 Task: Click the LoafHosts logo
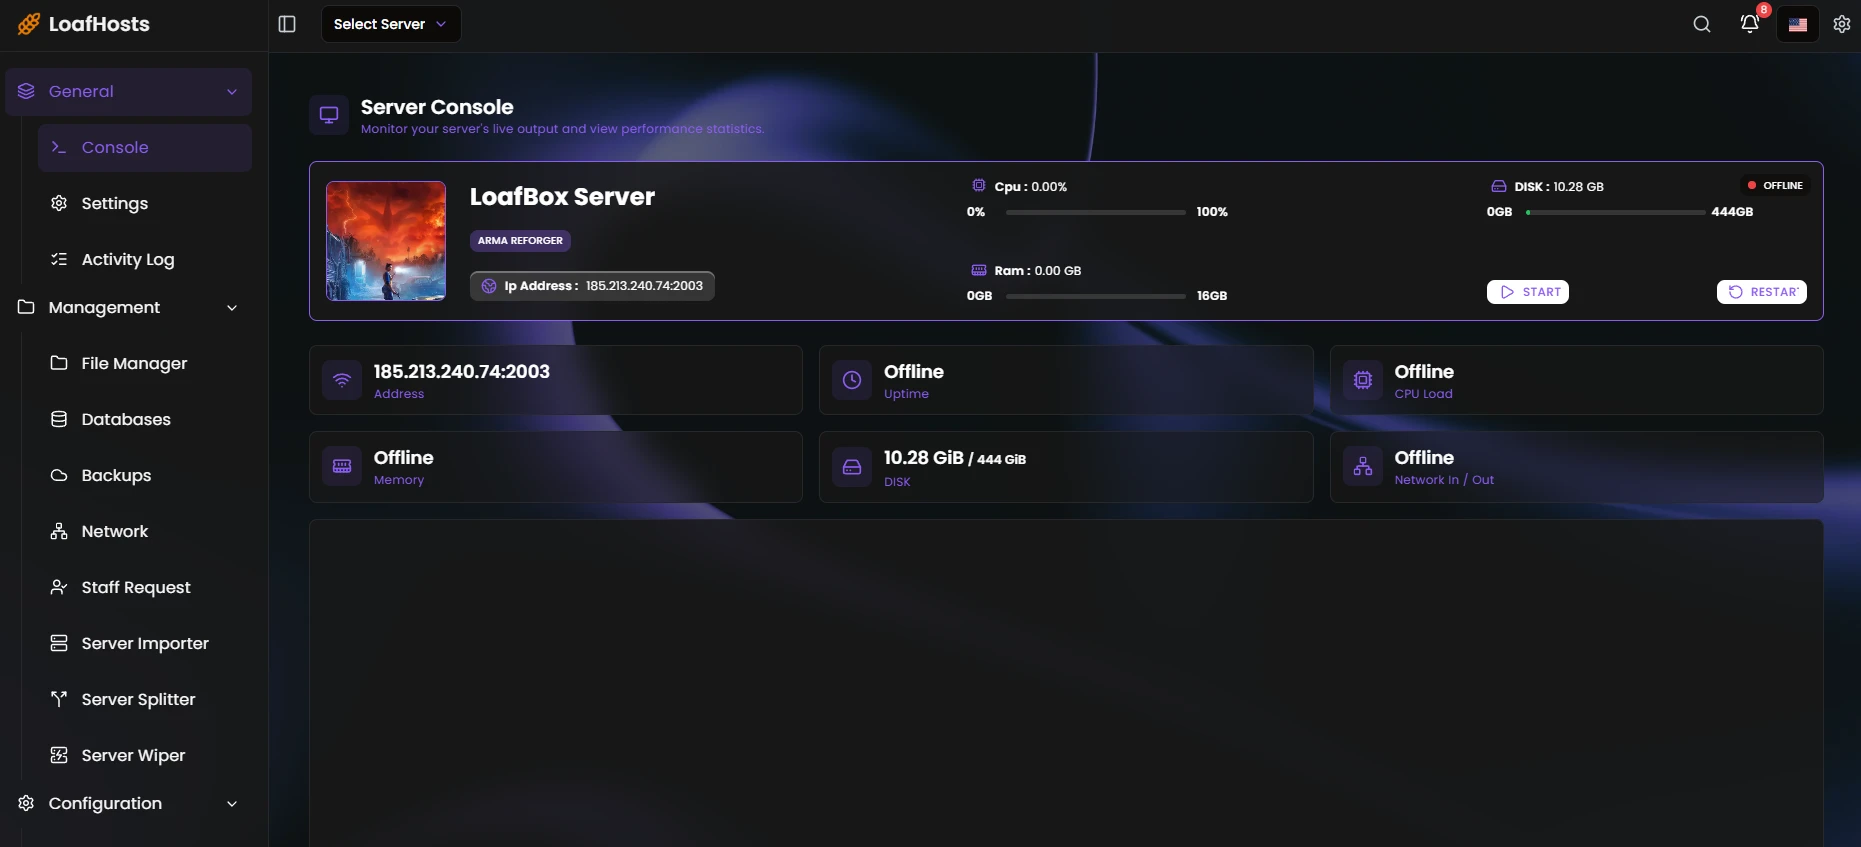(84, 24)
